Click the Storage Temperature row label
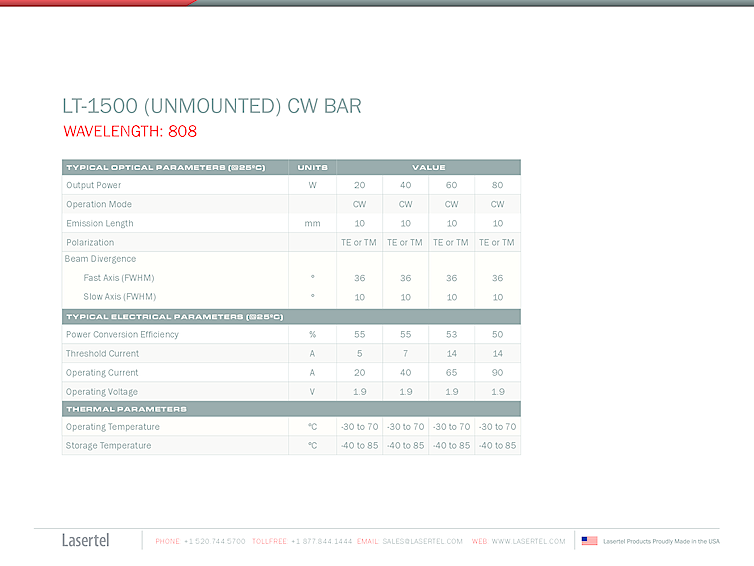 (108, 446)
